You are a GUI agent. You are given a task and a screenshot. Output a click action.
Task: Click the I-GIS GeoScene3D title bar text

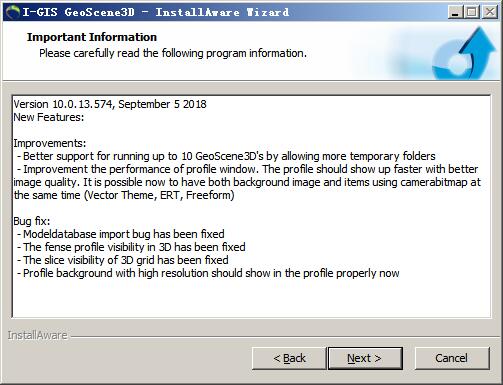(156, 12)
